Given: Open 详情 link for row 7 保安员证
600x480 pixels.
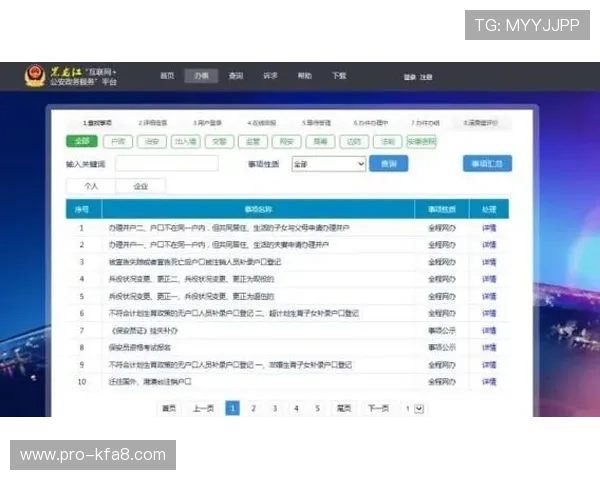Looking at the screenshot, I should pos(489,330).
